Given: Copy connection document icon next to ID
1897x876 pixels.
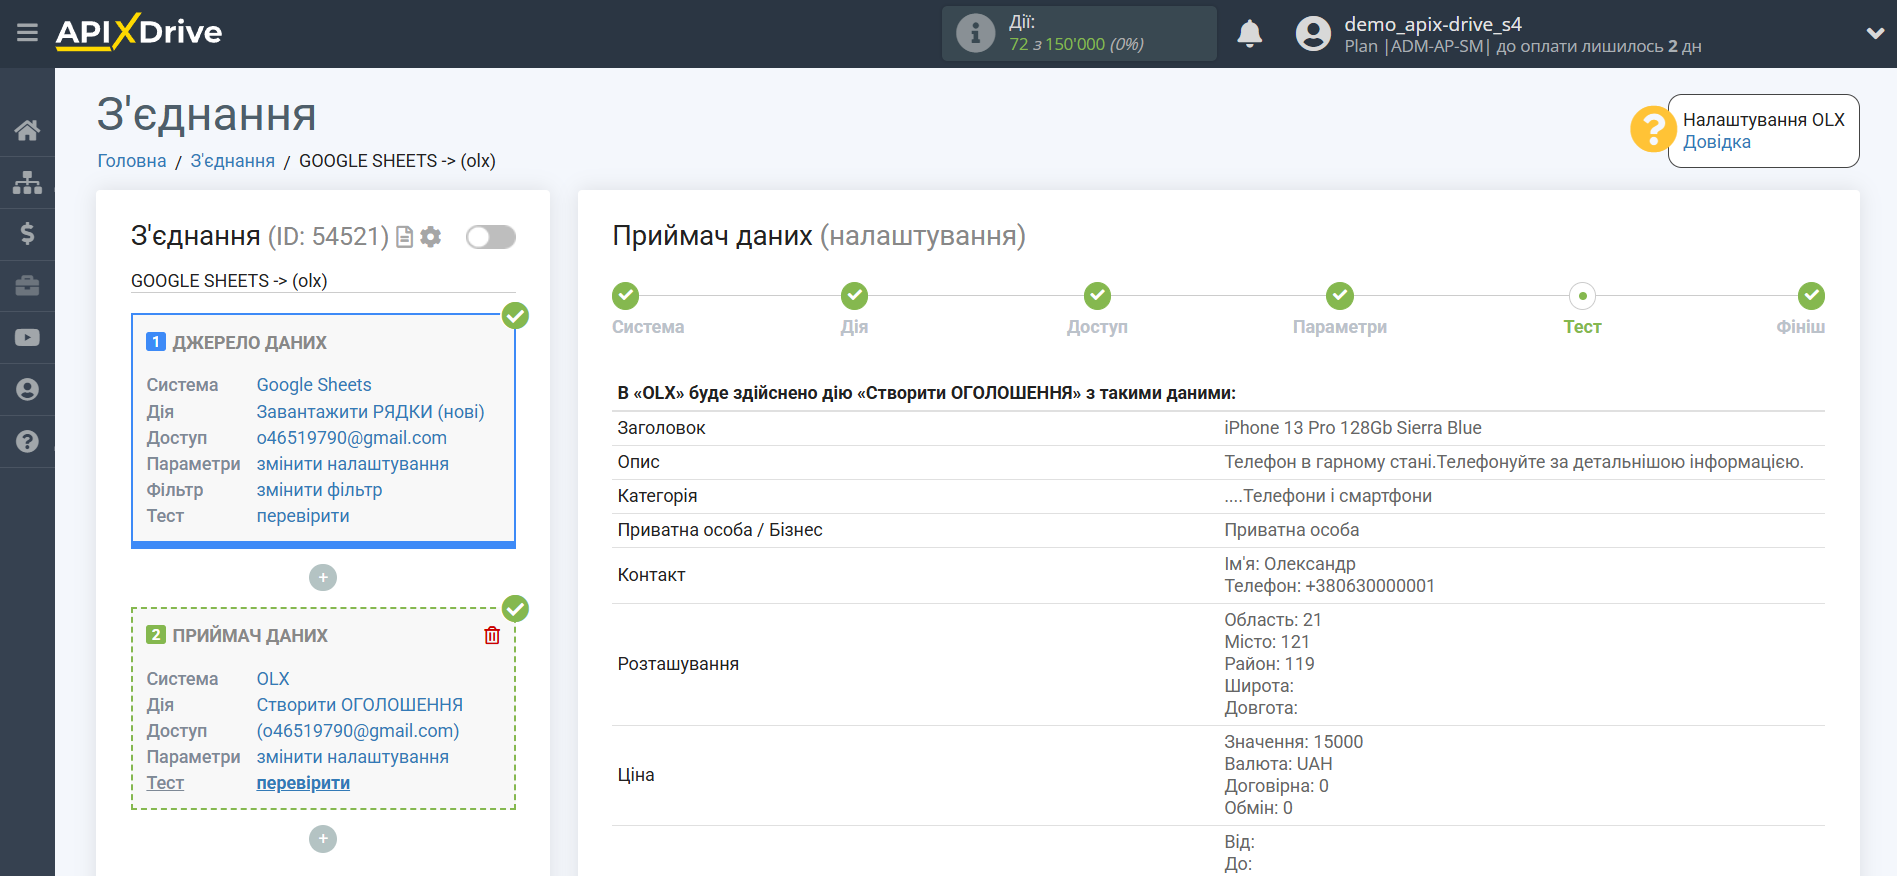Looking at the screenshot, I should tap(404, 237).
